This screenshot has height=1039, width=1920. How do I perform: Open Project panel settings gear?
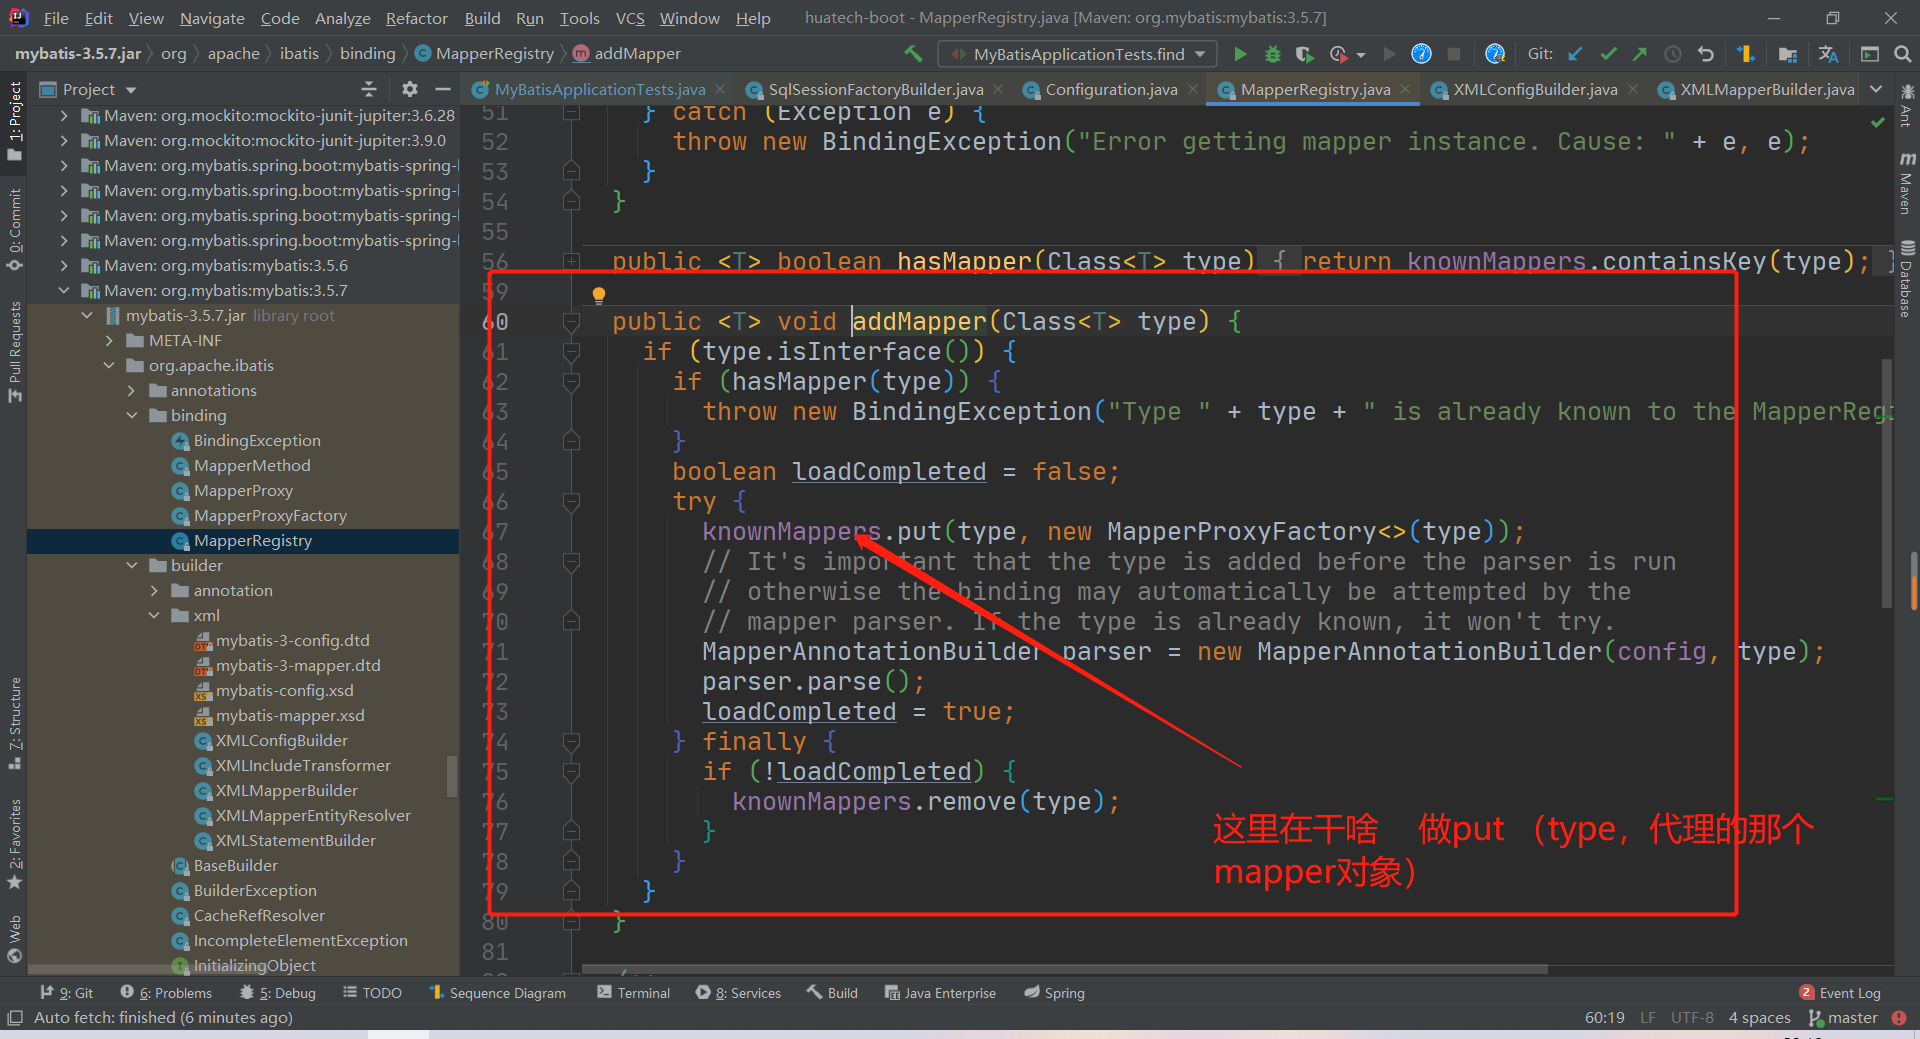point(410,89)
